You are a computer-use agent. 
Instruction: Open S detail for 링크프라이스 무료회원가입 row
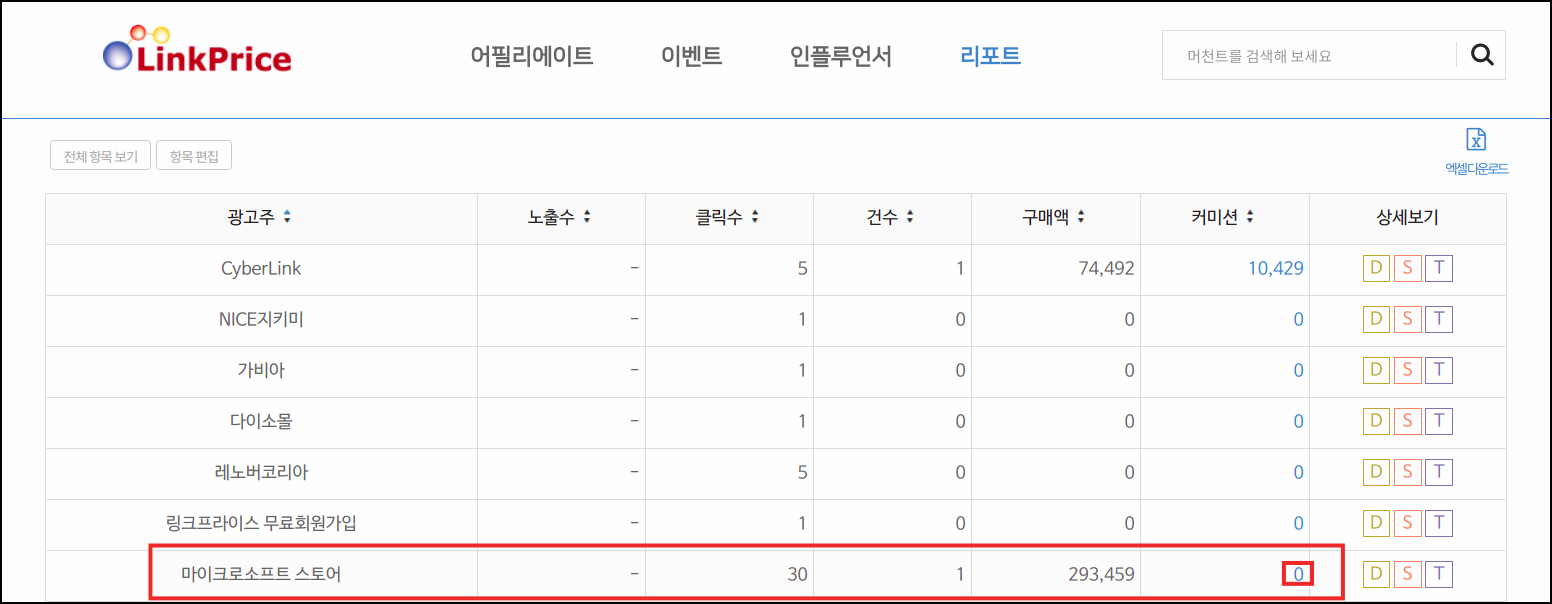(1407, 523)
